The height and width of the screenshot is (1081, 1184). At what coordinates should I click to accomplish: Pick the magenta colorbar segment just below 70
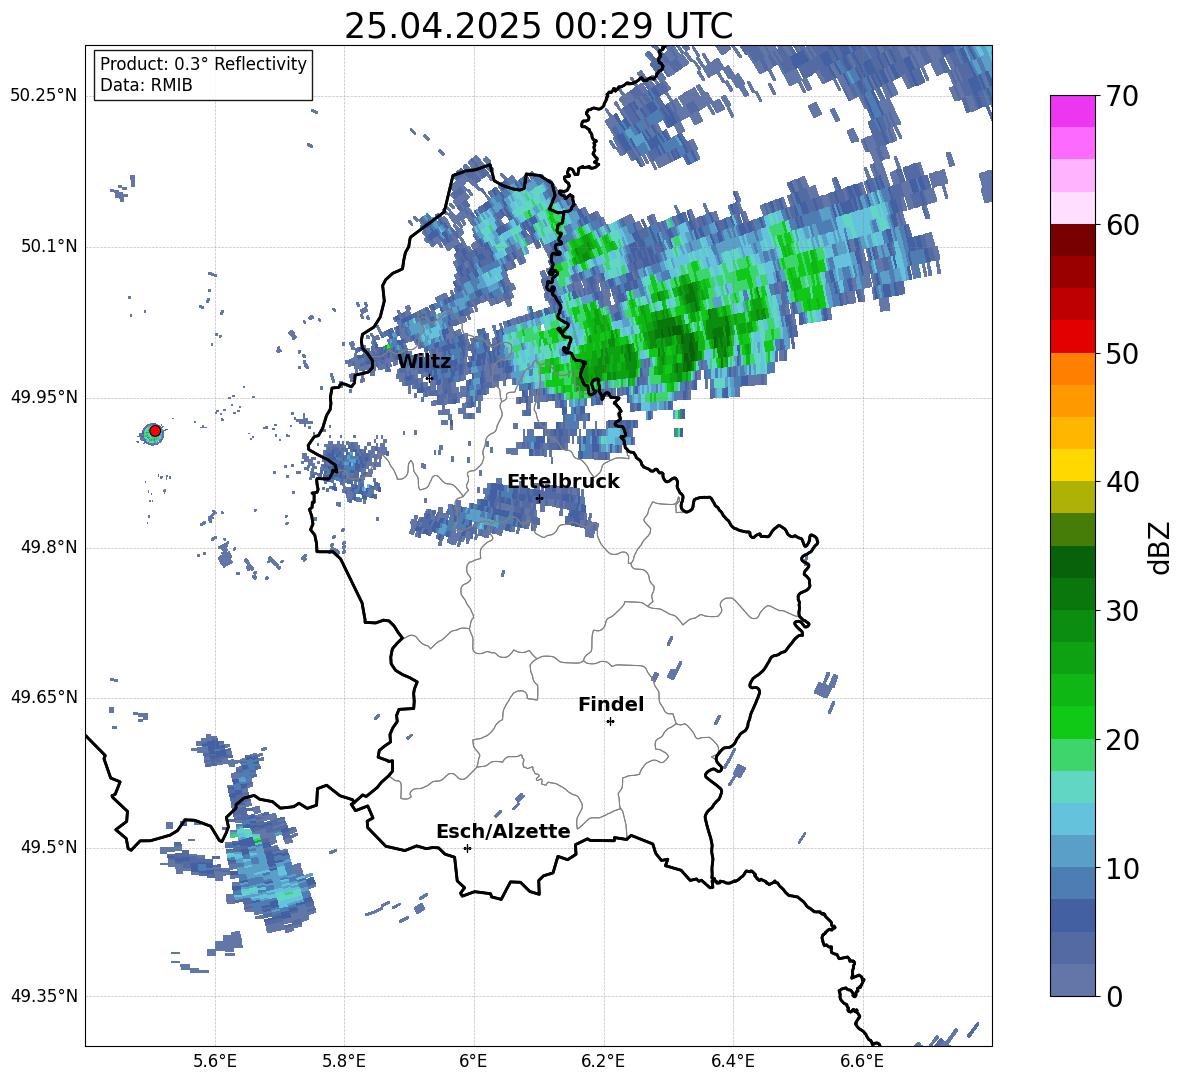pos(1072,112)
